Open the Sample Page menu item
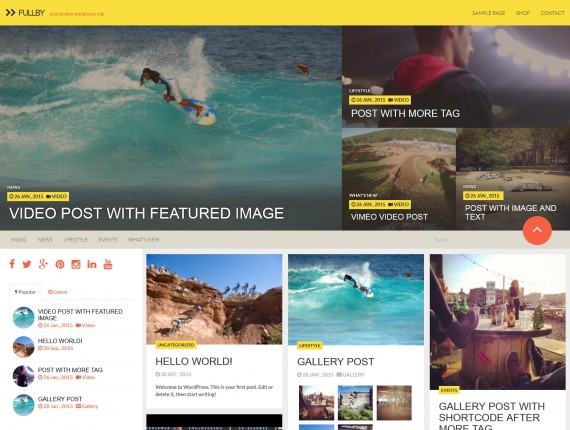 click(489, 13)
